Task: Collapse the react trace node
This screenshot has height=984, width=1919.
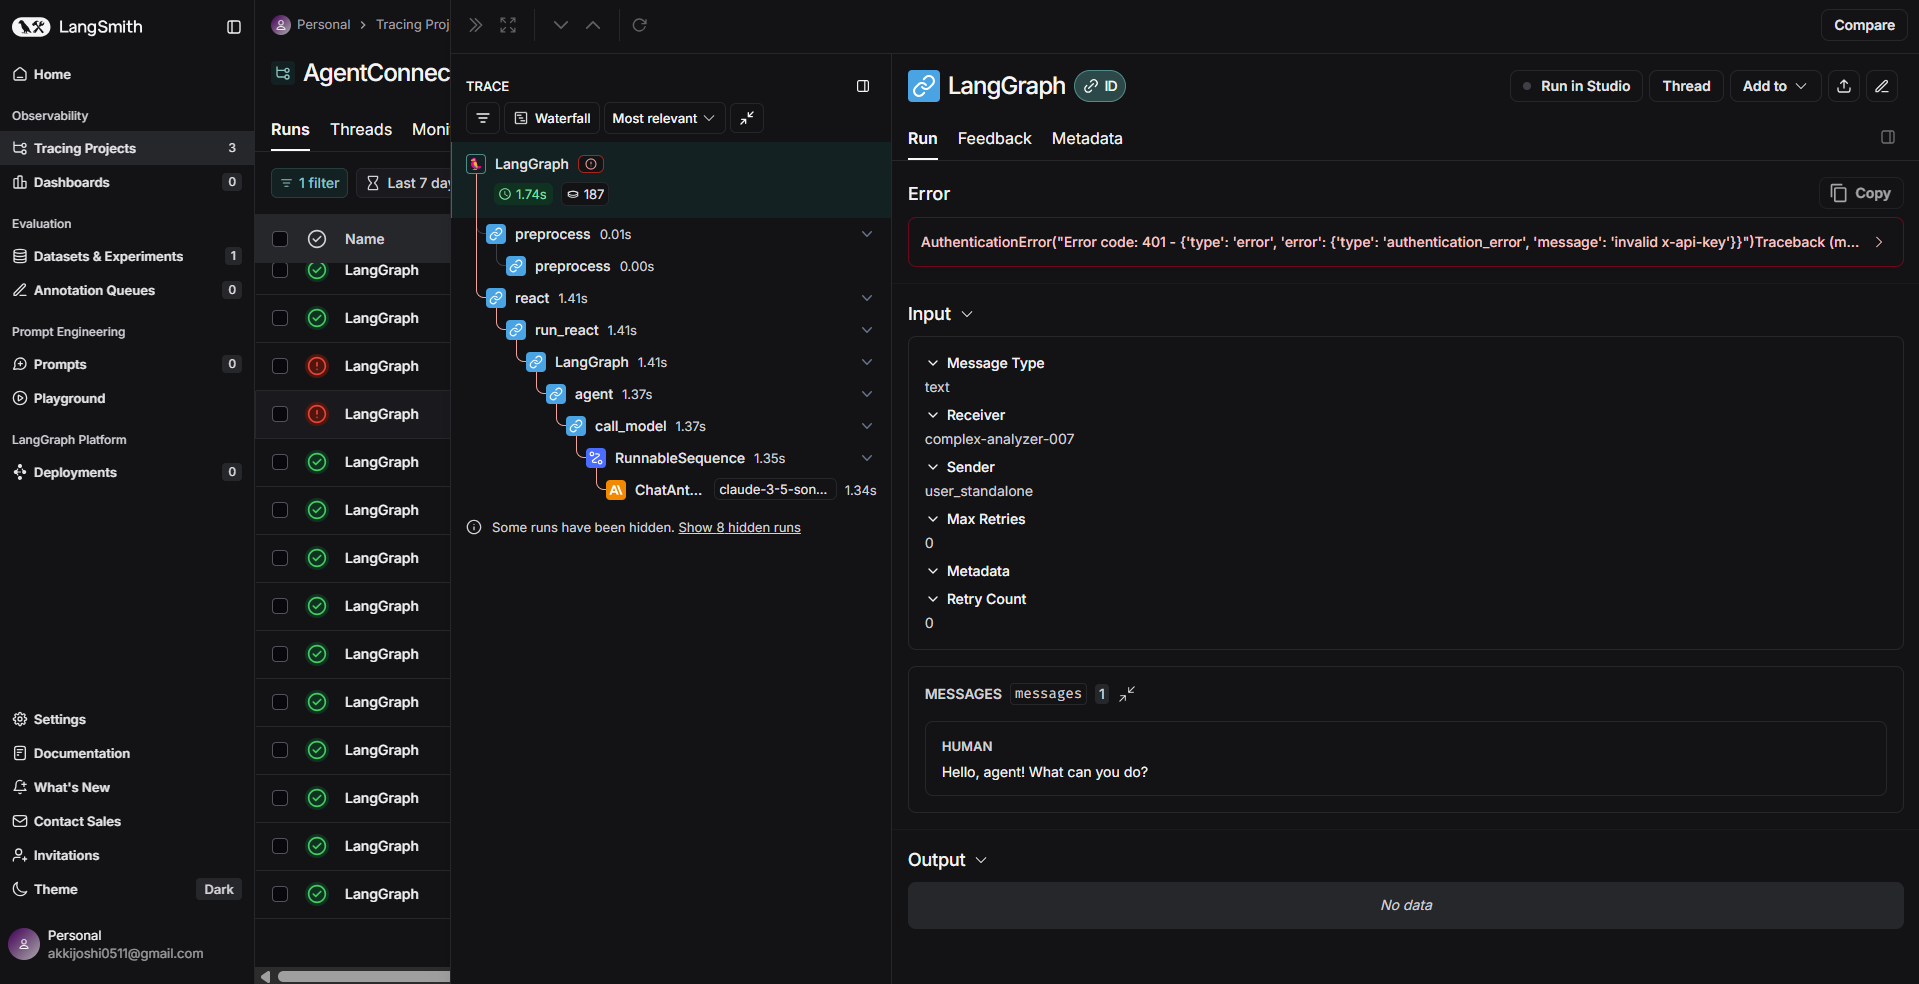Action: (867, 298)
